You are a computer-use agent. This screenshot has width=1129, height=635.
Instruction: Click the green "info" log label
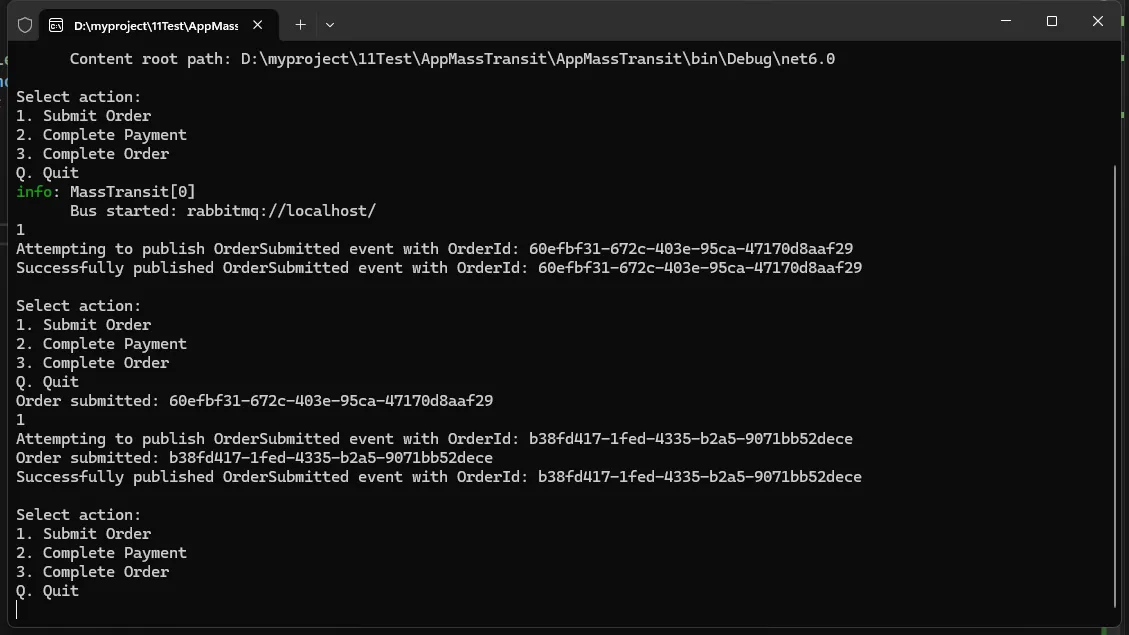(x=37, y=192)
